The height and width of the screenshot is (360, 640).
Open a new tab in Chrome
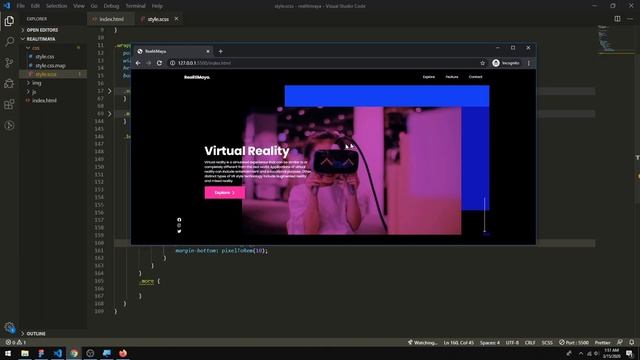coord(220,51)
